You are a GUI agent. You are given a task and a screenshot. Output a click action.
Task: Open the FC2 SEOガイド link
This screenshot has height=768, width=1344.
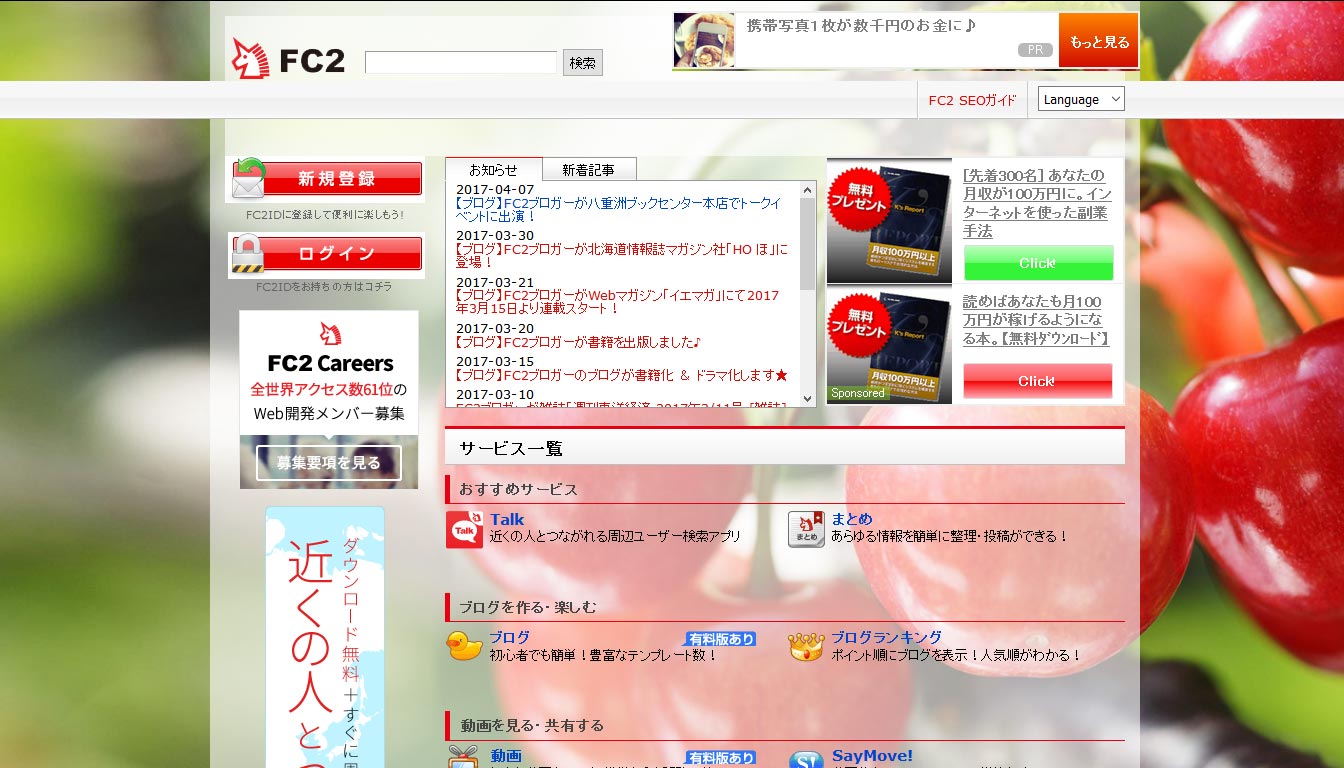(x=972, y=100)
